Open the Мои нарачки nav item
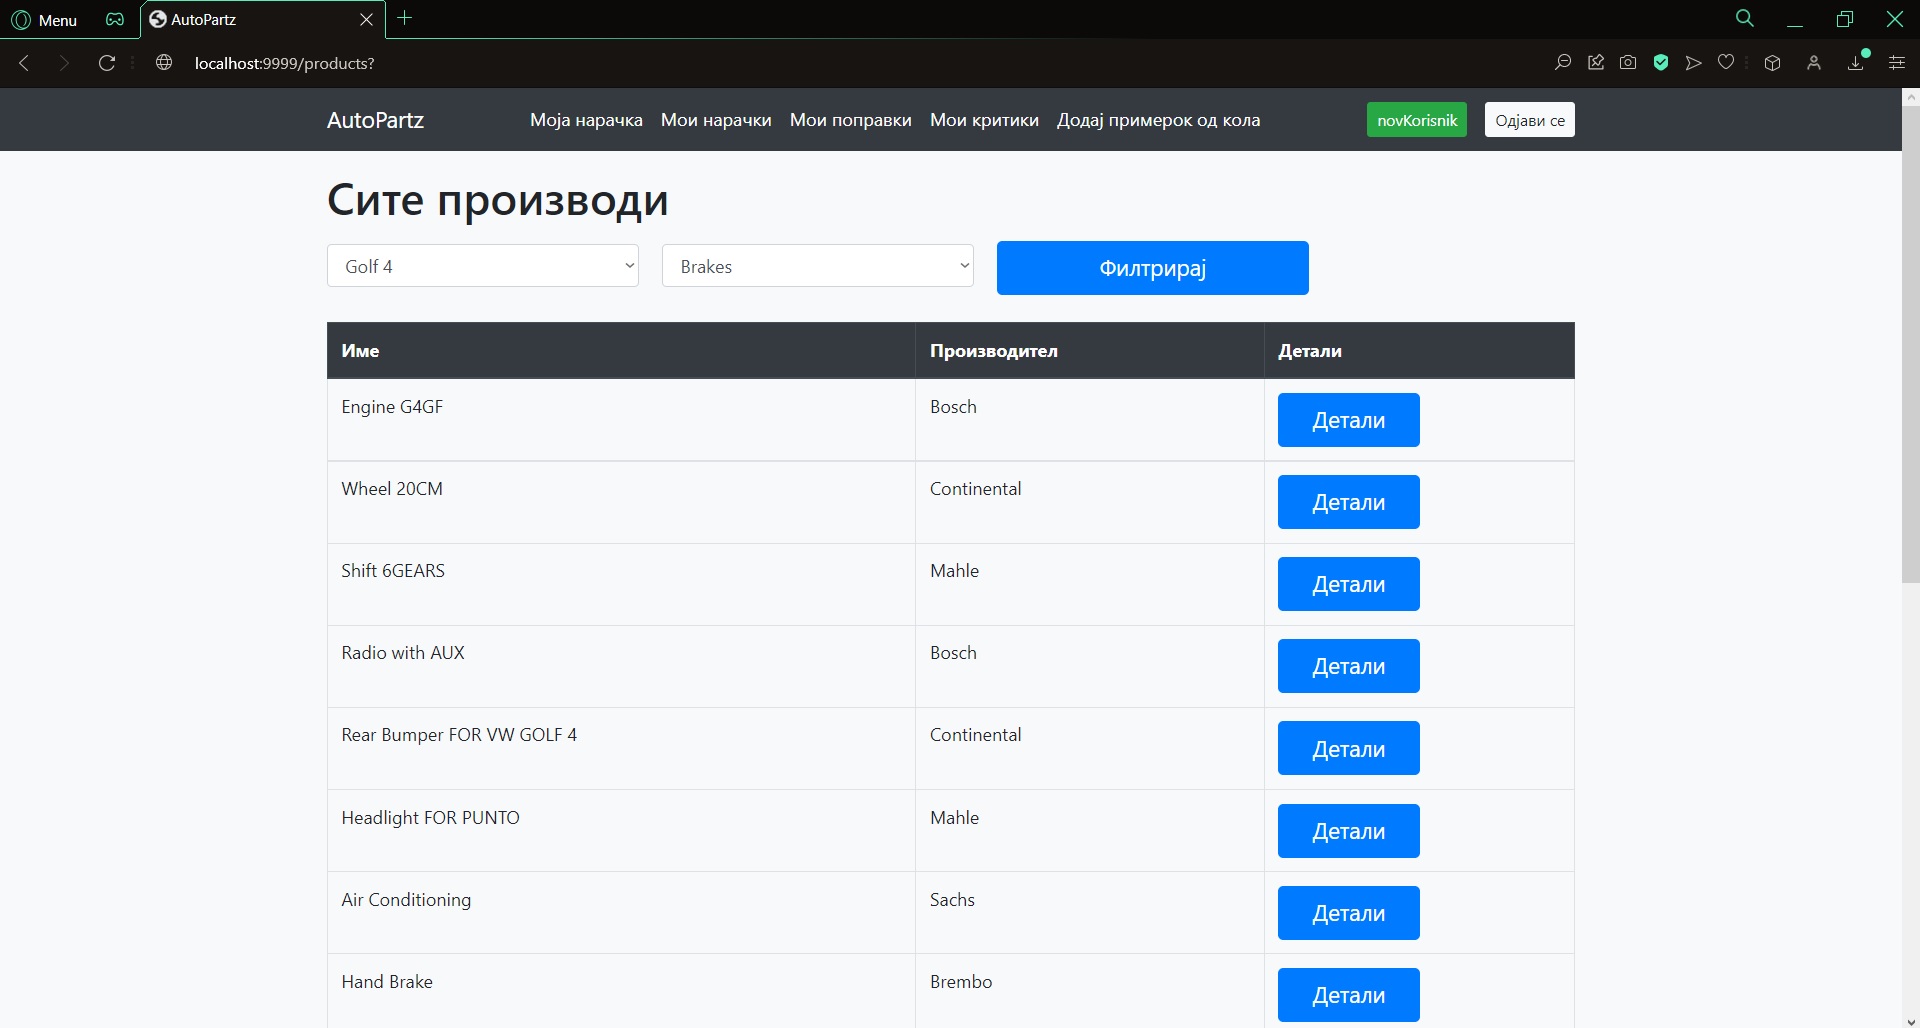 pyautogui.click(x=716, y=120)
